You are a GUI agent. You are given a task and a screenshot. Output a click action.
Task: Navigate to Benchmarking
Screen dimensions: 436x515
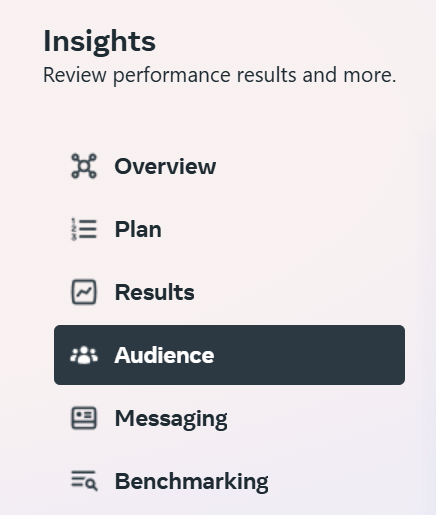click(192, 482)
